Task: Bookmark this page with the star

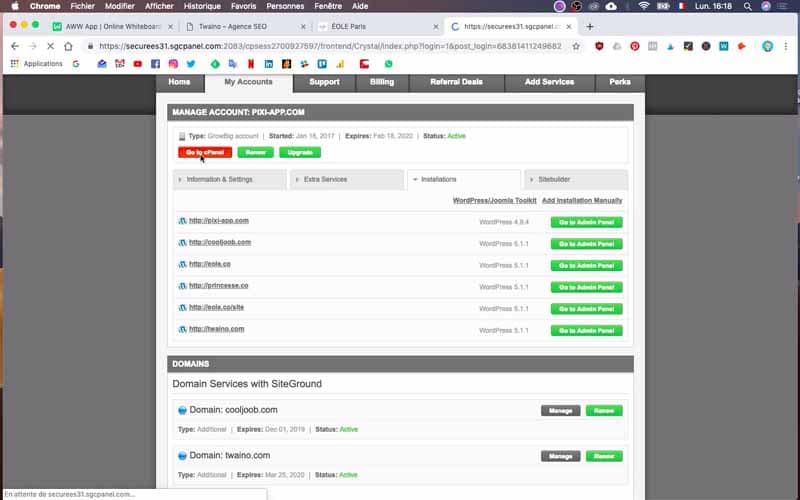Action: [576, 46]
